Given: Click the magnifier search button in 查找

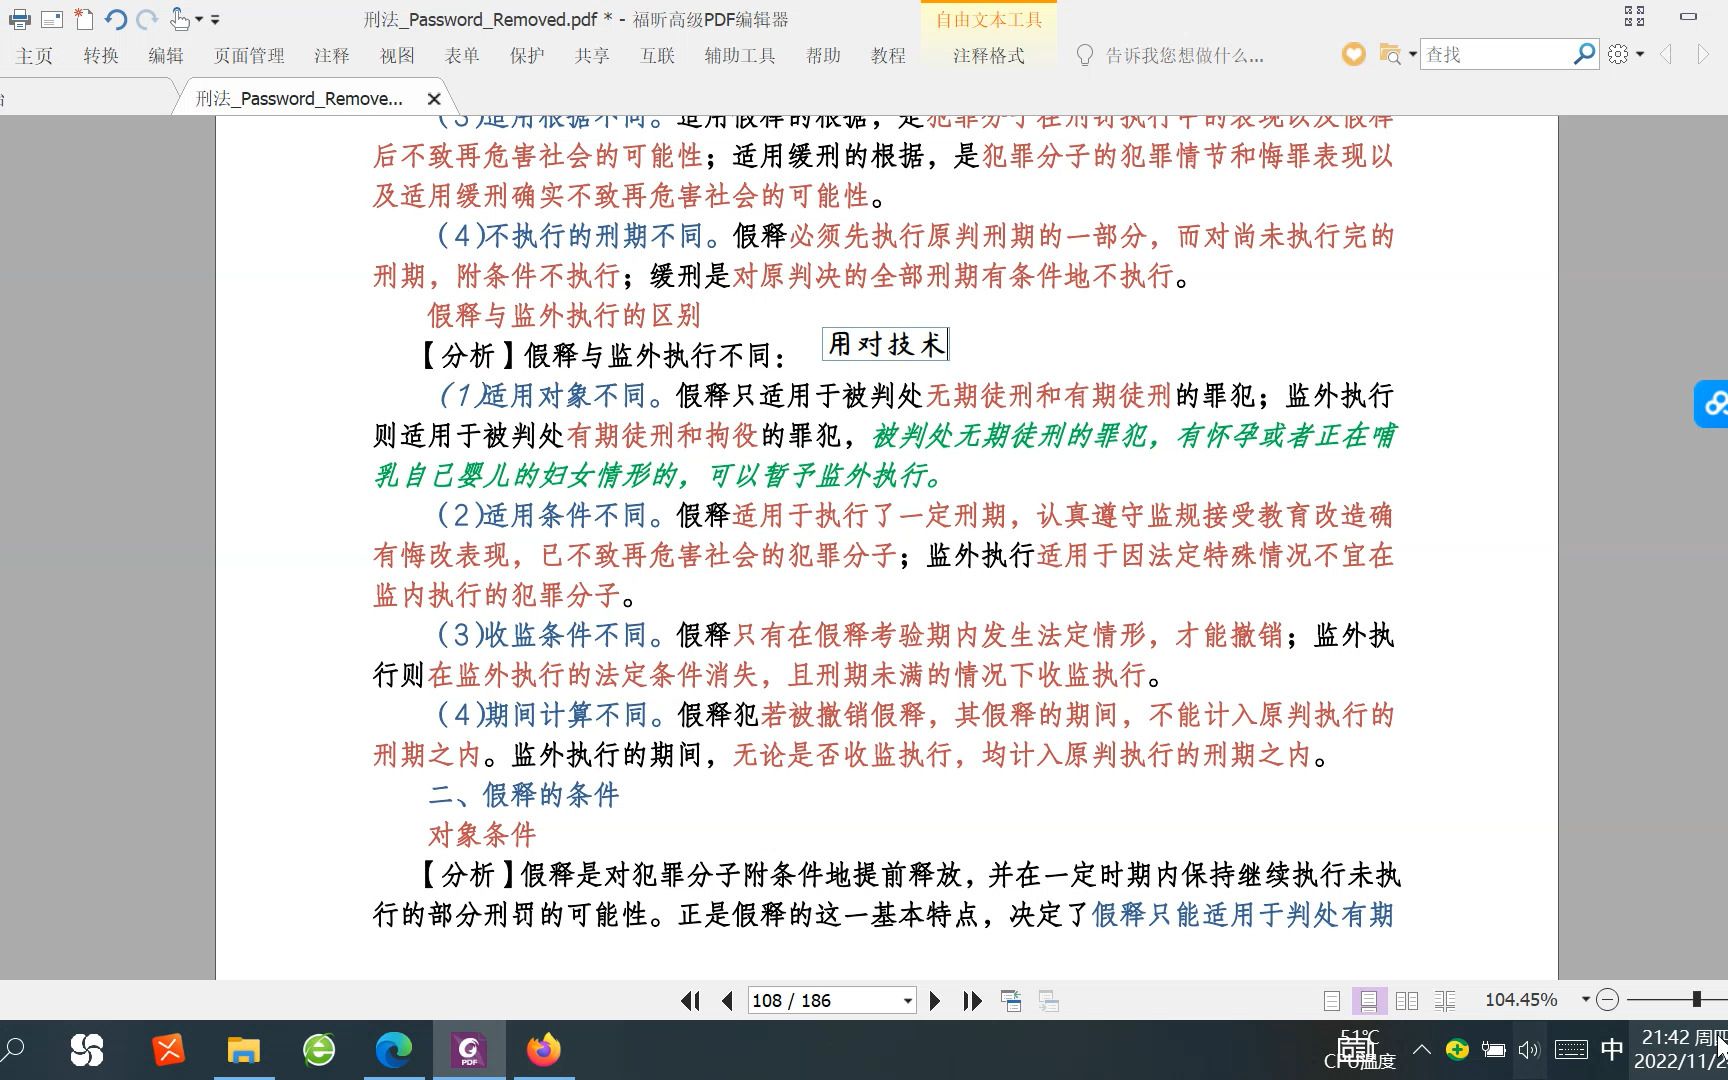Looking at the screenshot, I should [1584, 54].
